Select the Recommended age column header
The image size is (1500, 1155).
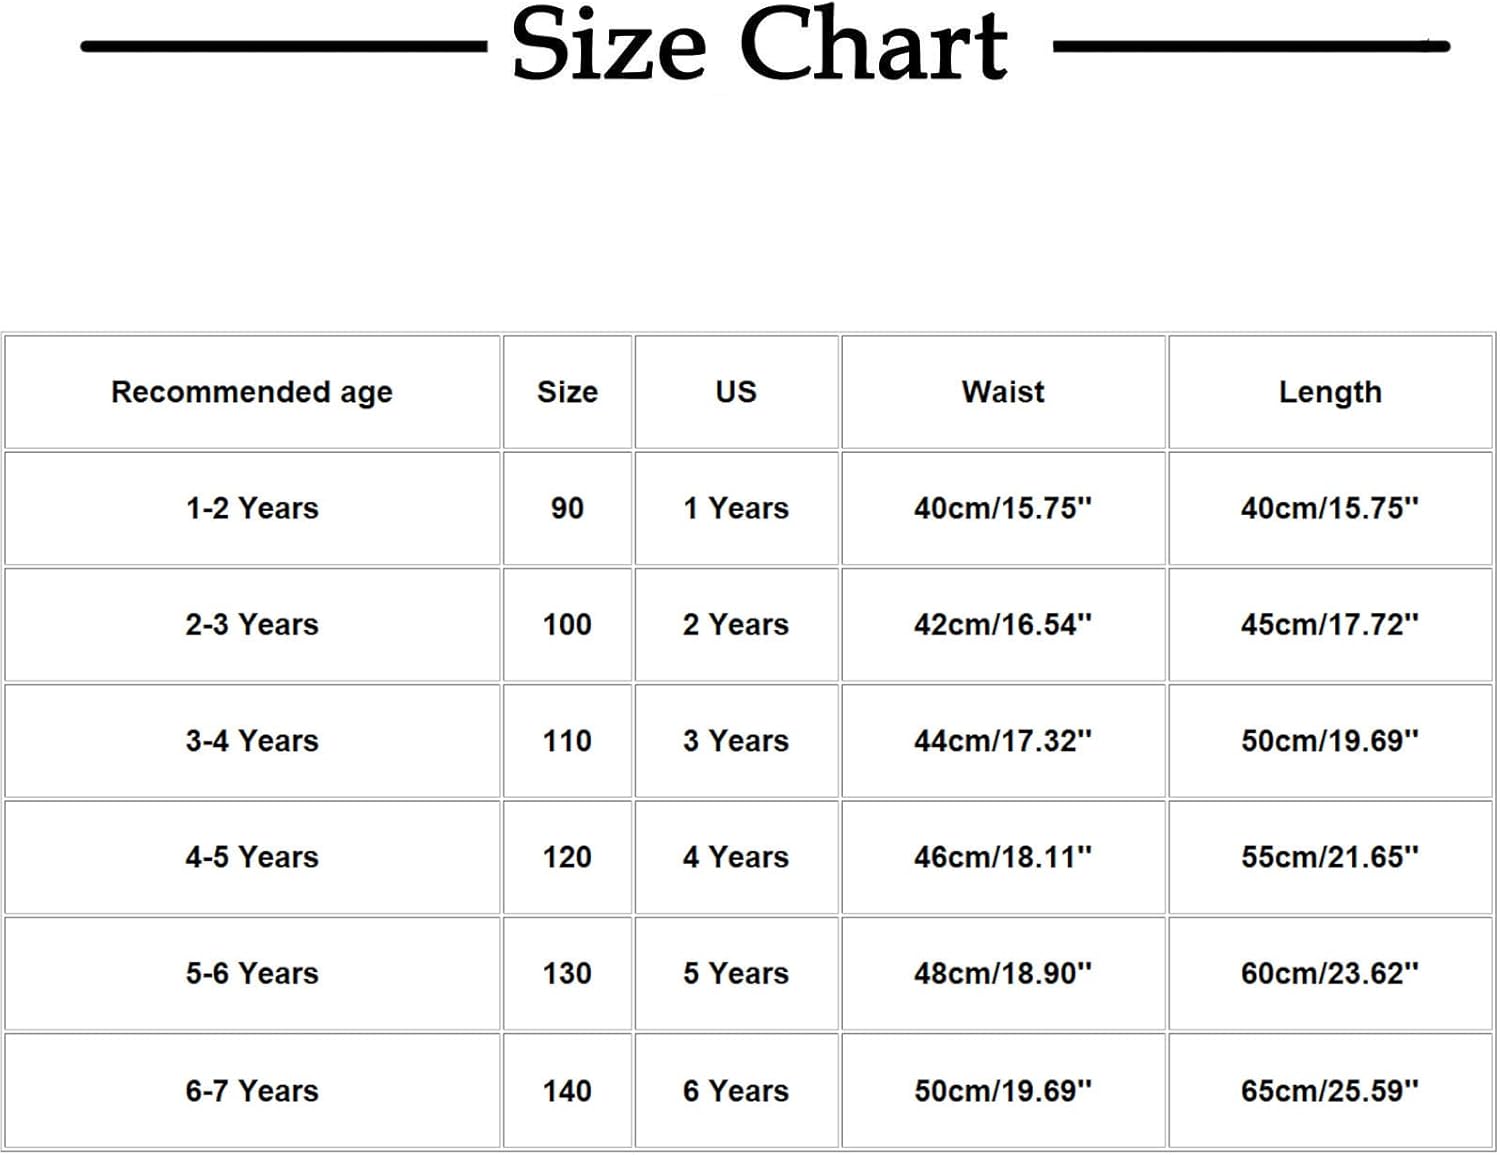252,392
